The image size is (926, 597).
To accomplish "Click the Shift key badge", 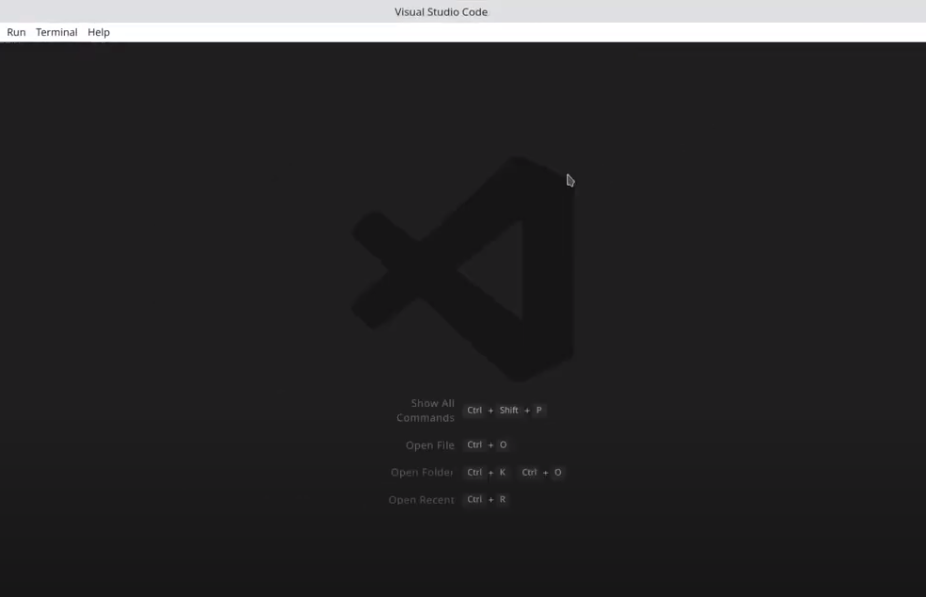I will coord(509,410).
